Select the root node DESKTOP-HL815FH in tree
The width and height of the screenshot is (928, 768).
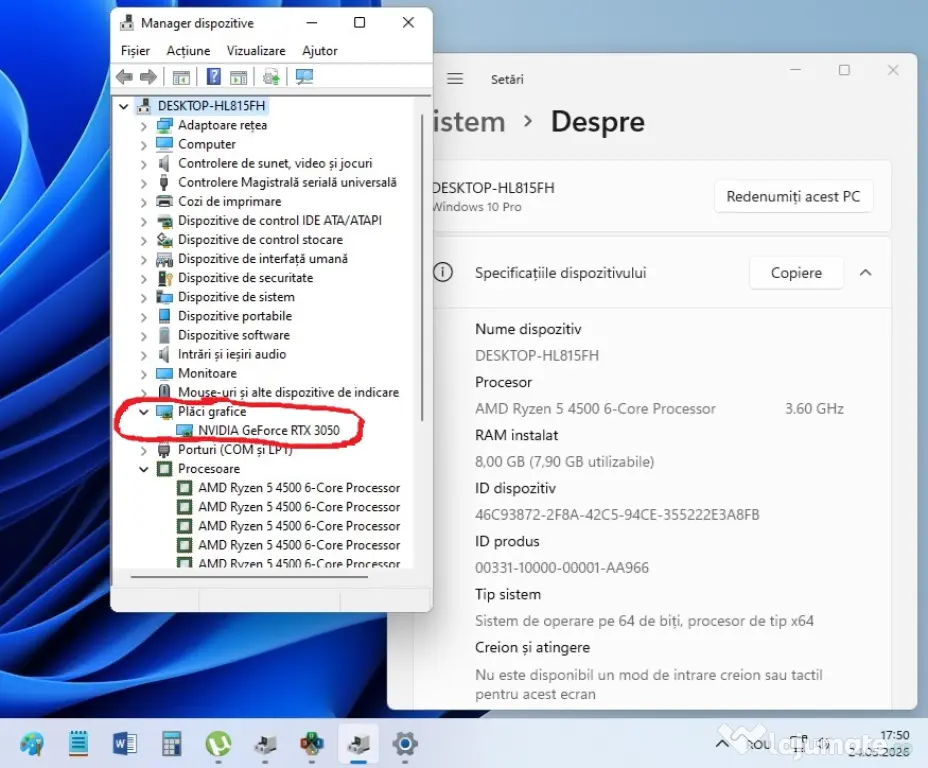211,106
